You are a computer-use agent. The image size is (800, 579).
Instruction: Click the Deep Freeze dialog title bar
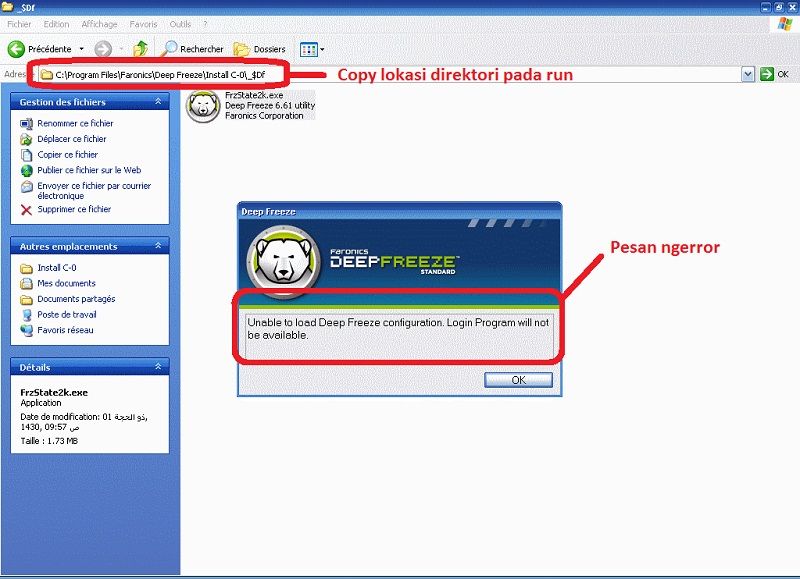(x=399, y=211)
